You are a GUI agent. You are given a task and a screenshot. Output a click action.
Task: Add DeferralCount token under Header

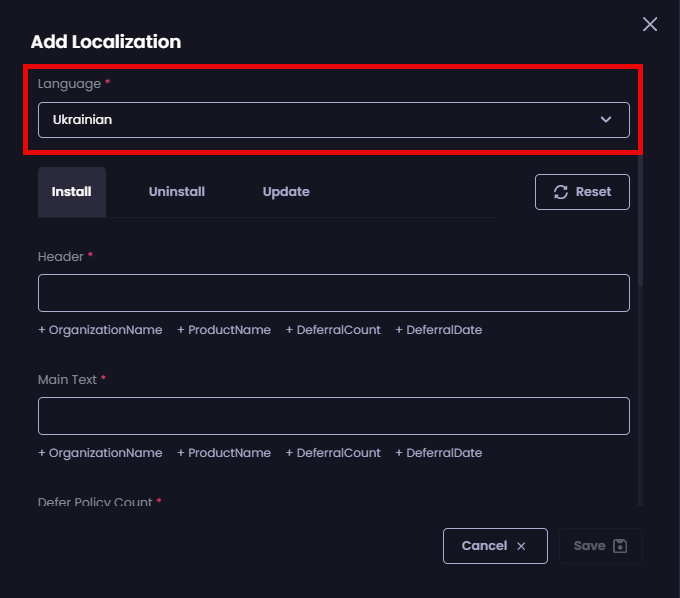tap(333, 330)
